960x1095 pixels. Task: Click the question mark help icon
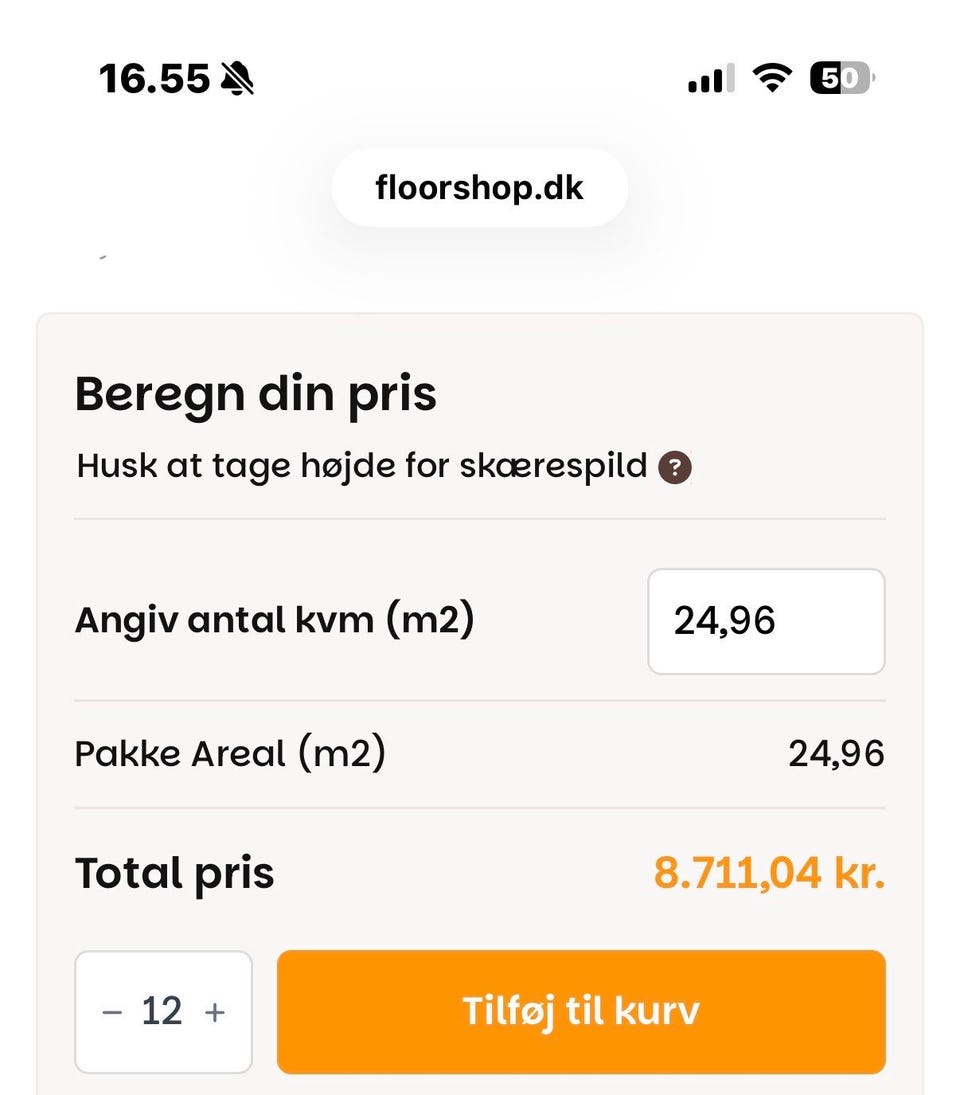676,467
